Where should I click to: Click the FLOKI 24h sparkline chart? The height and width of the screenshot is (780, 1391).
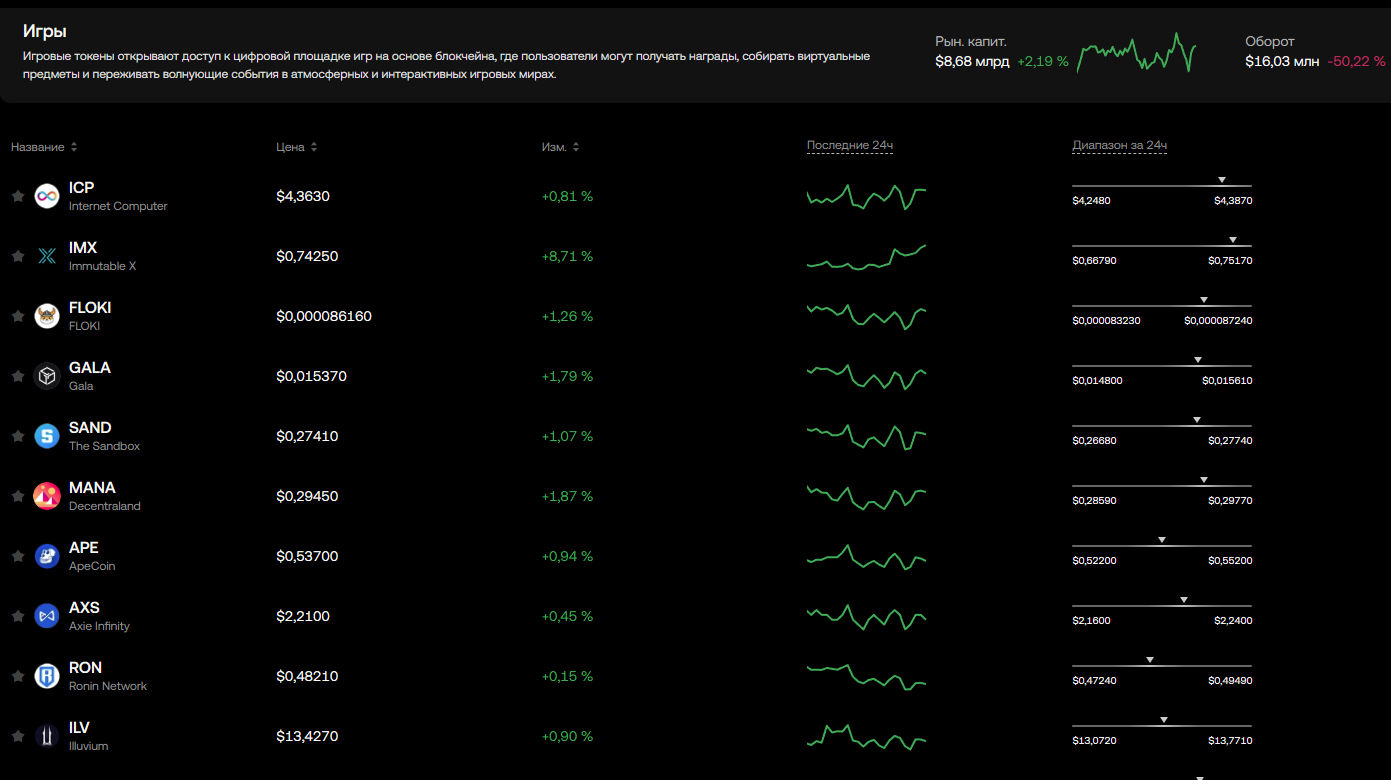[866, 316]
